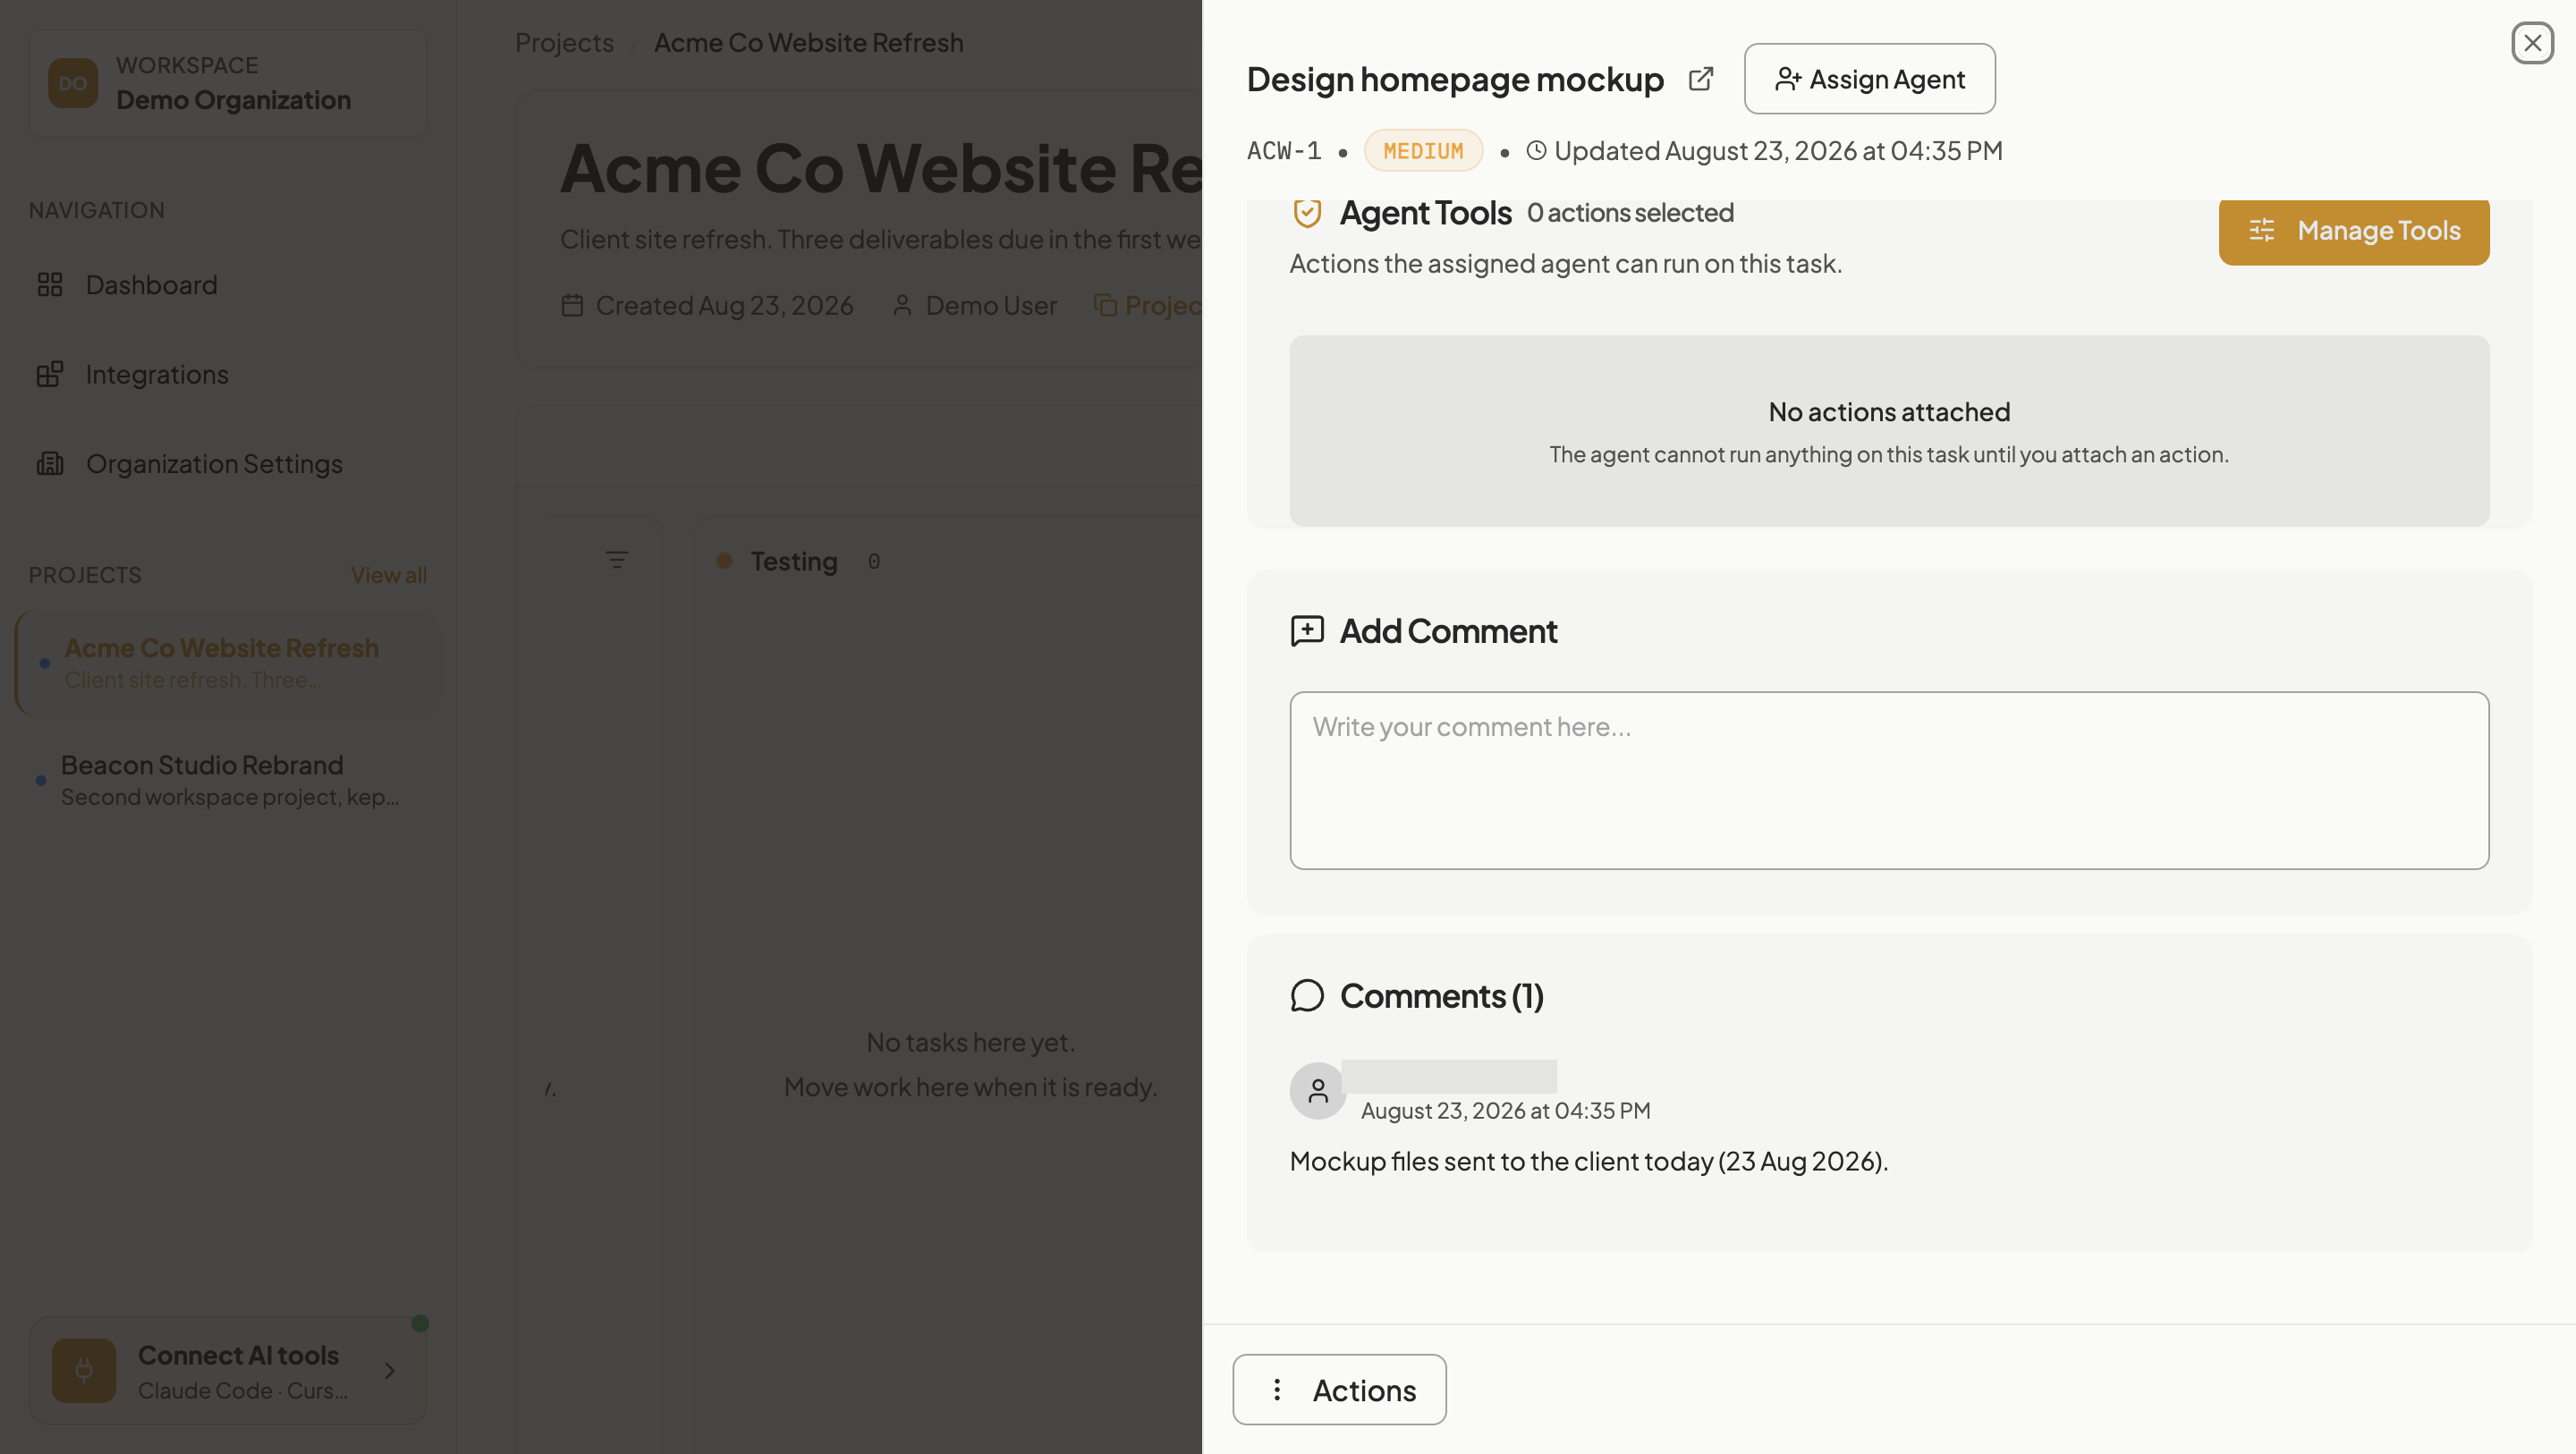Click the 0 actions selected label
This screenshot has width=2576, height=1454.
coord(1630,213)
